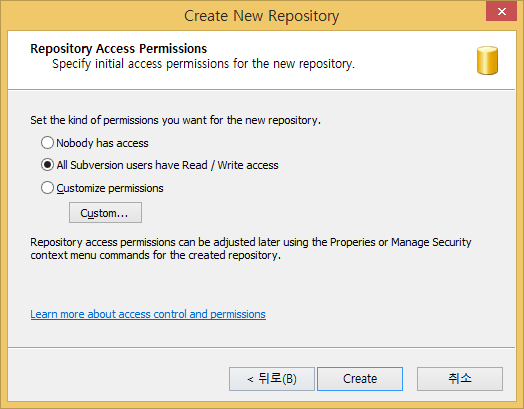Cancel with the 취소 button
Viewport: 524px width, 409px height.
coord(460,379)
